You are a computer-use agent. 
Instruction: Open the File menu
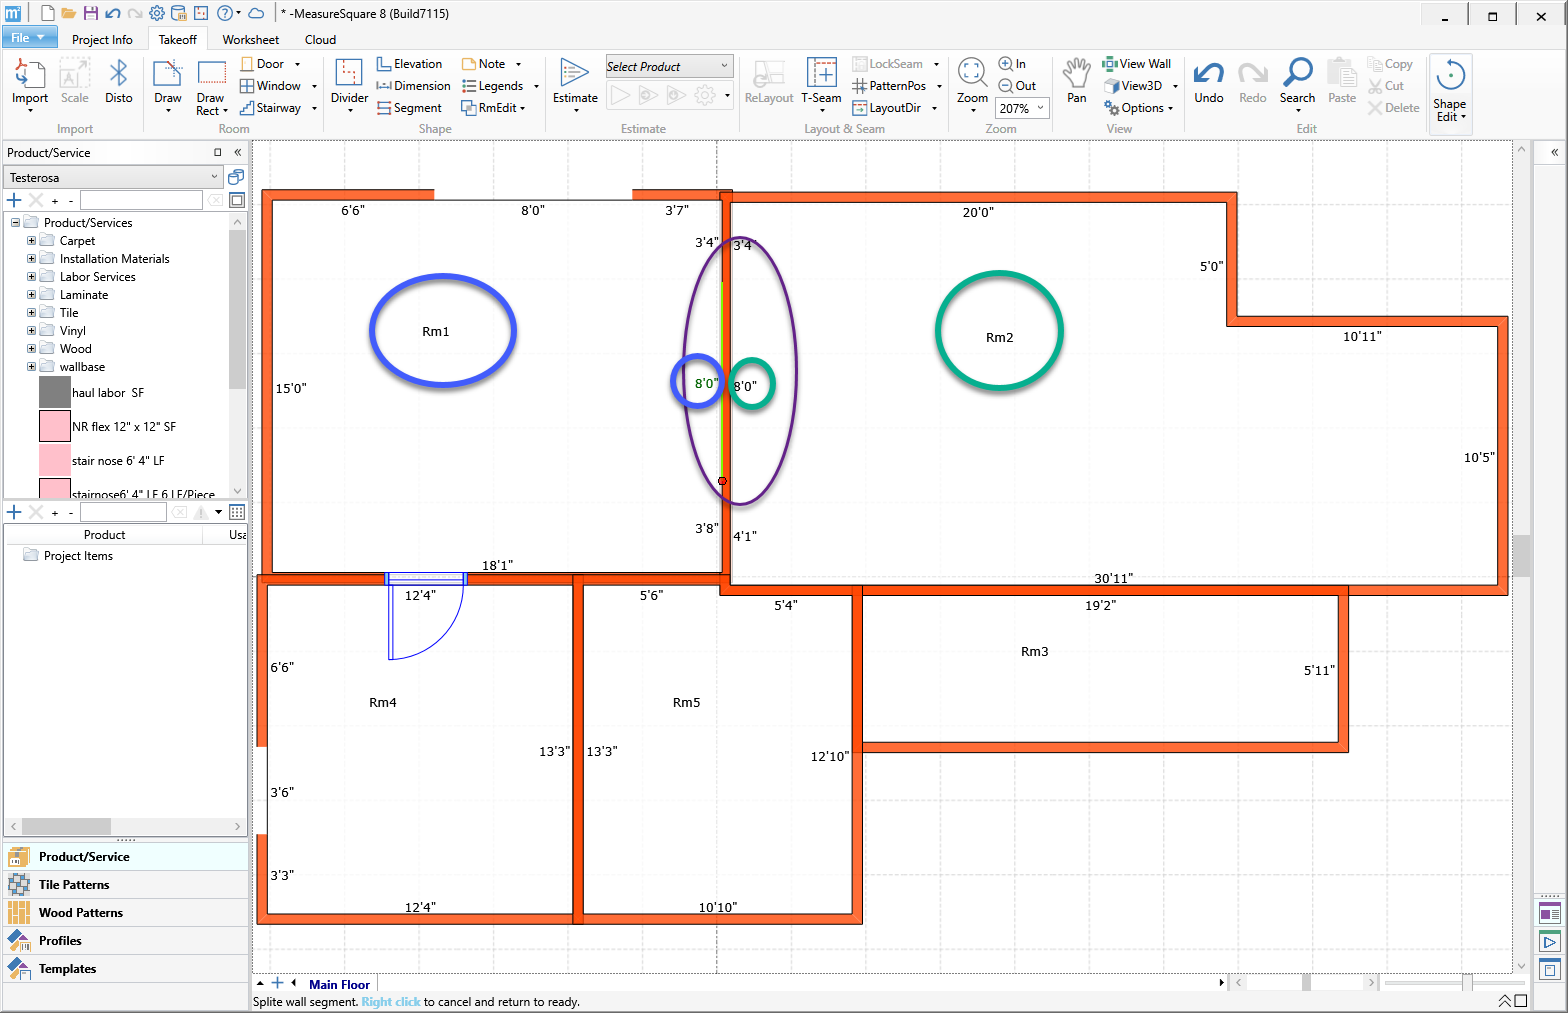tap(29, 38)
